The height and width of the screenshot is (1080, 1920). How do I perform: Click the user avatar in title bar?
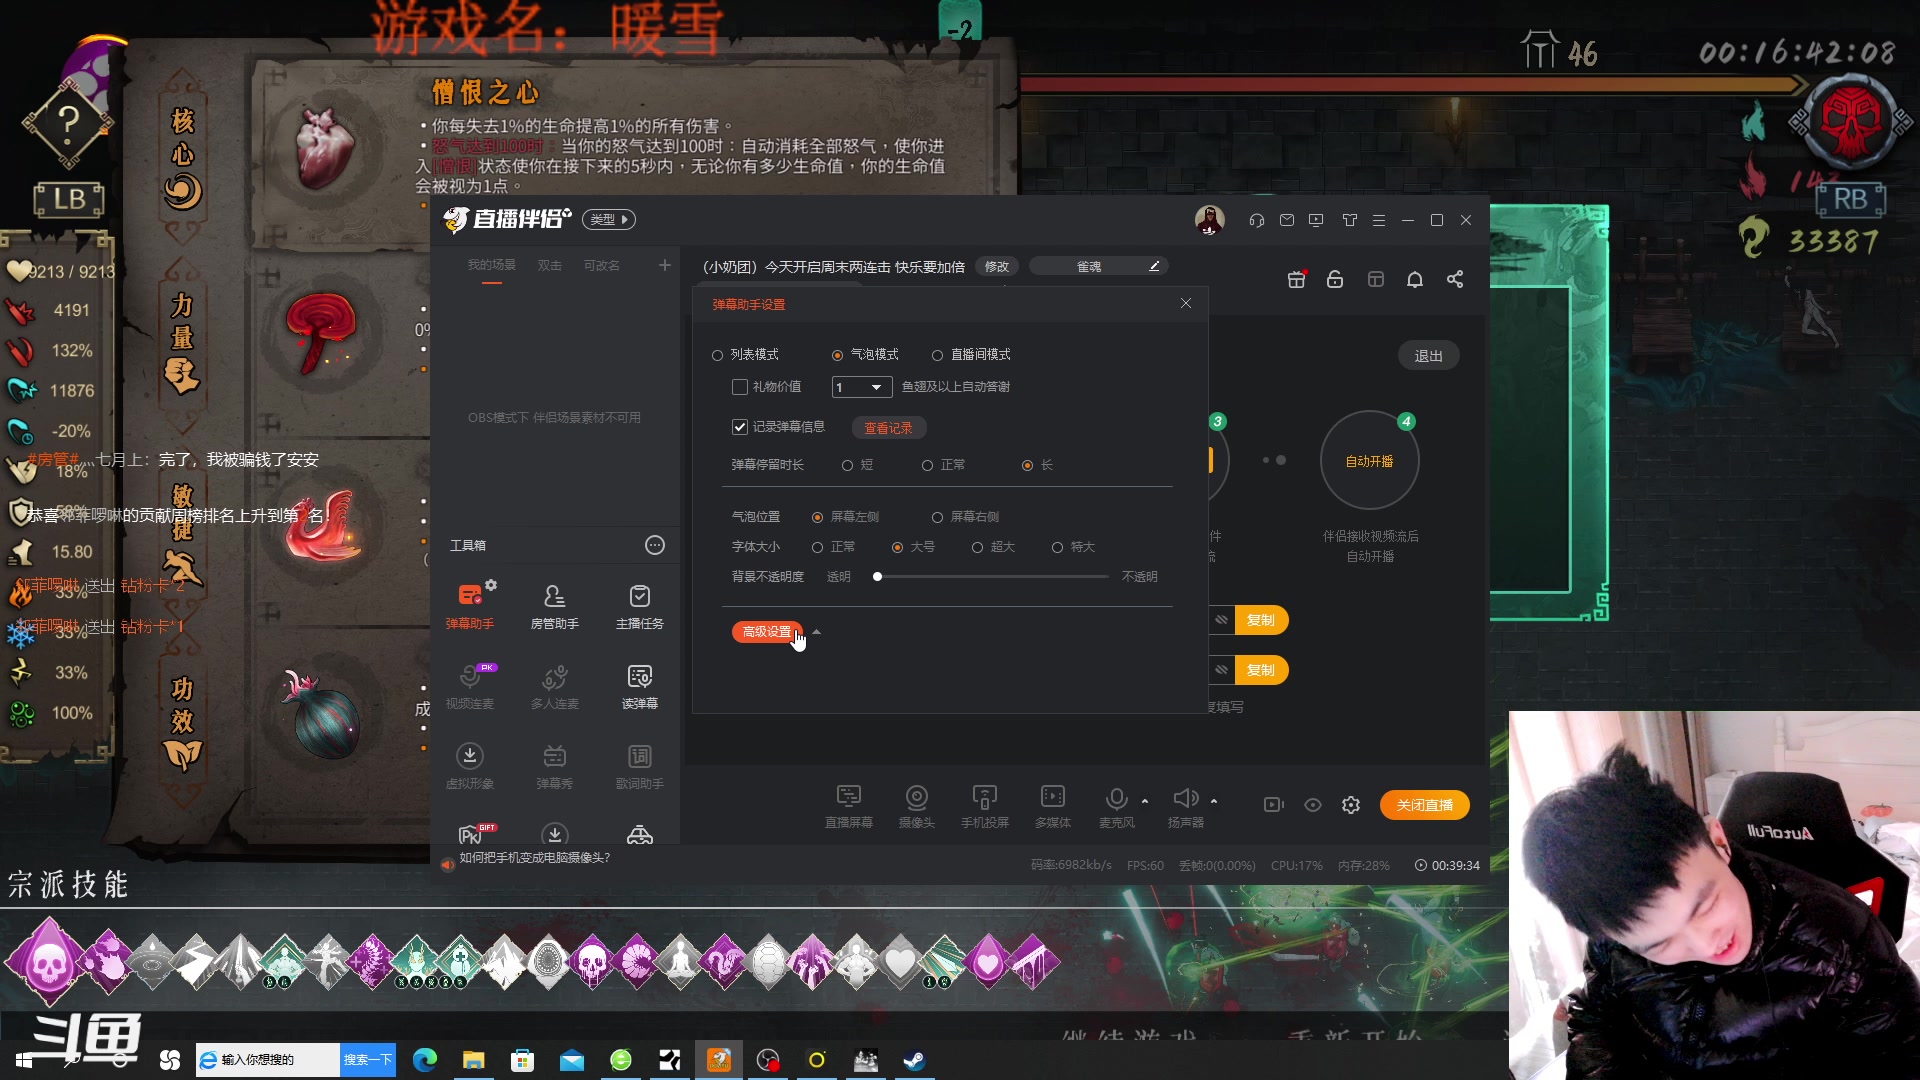(1209, 220)
